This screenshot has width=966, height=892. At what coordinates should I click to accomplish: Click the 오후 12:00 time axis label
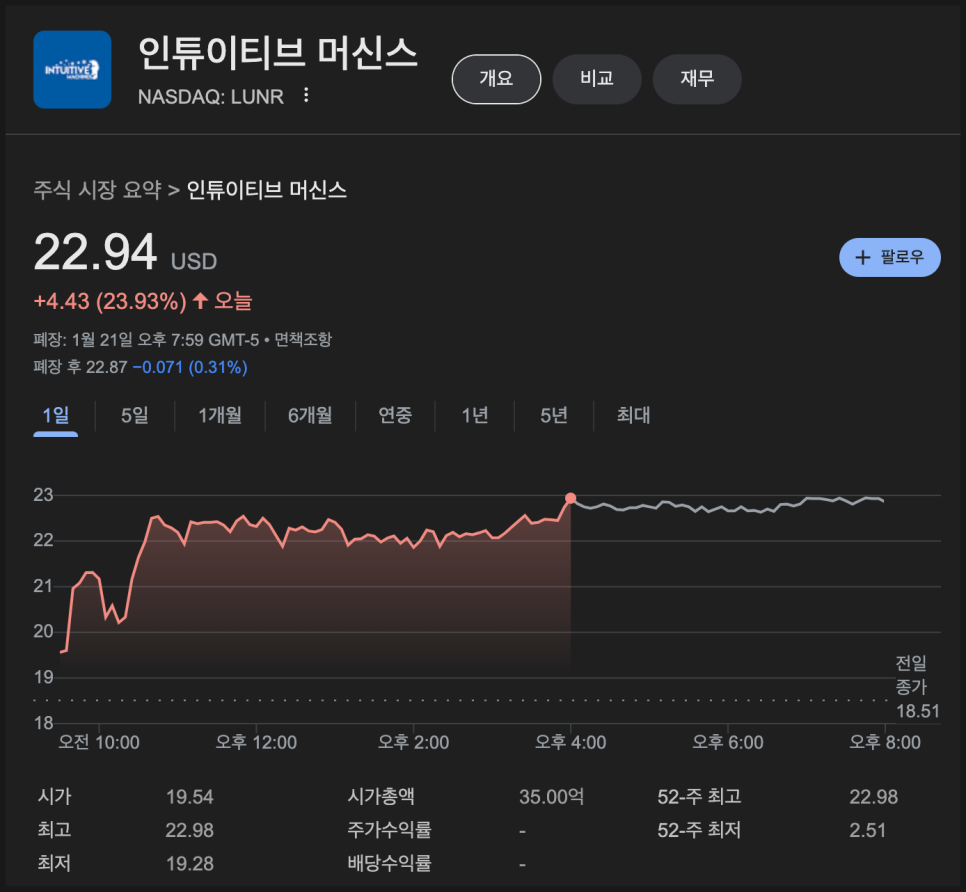coord(256,742)
